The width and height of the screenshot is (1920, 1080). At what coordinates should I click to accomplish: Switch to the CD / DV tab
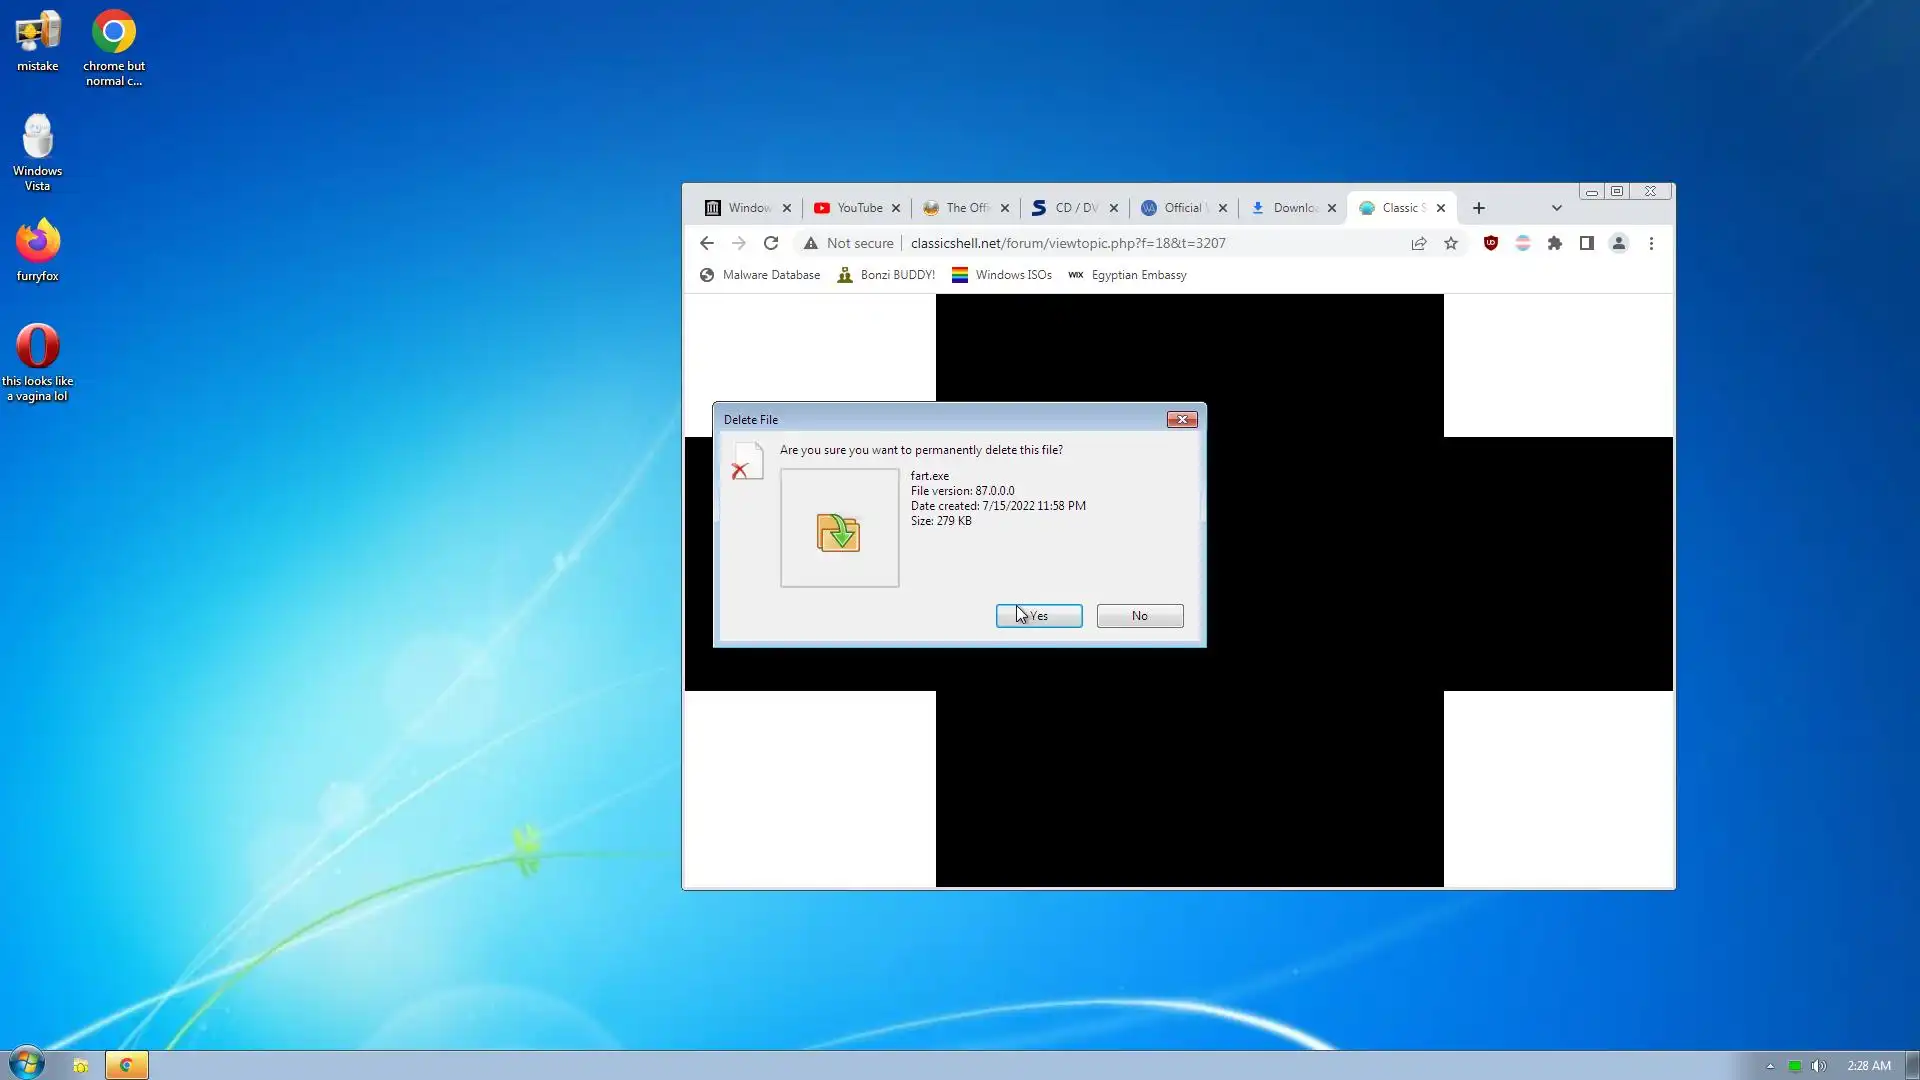coord(1075,208)
